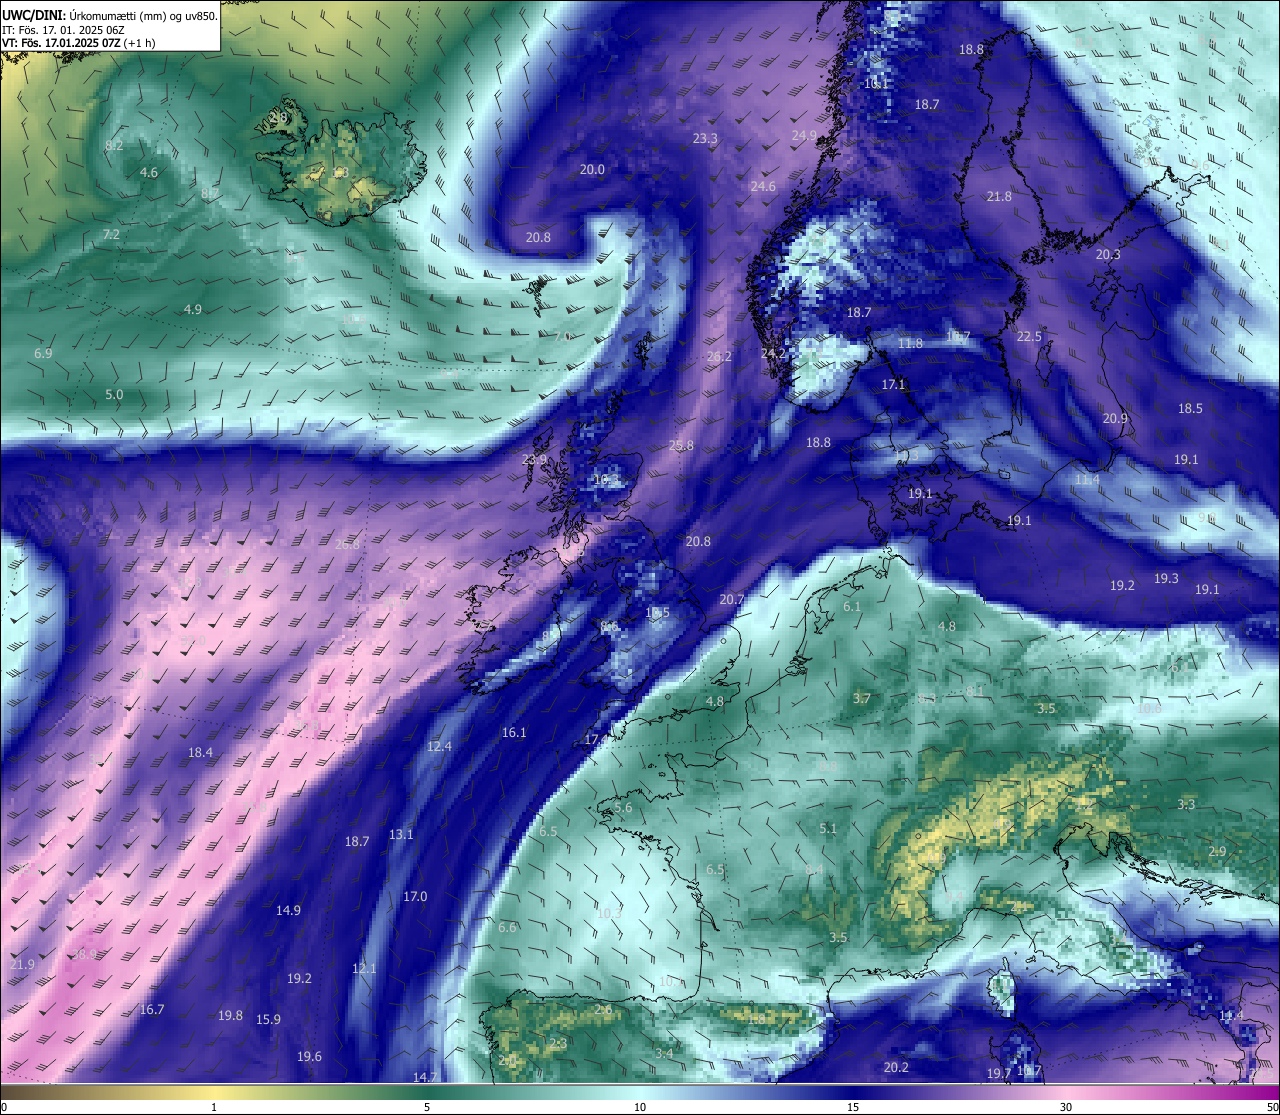
Task: Click the map value 20.7
Action: coord(732,600)
